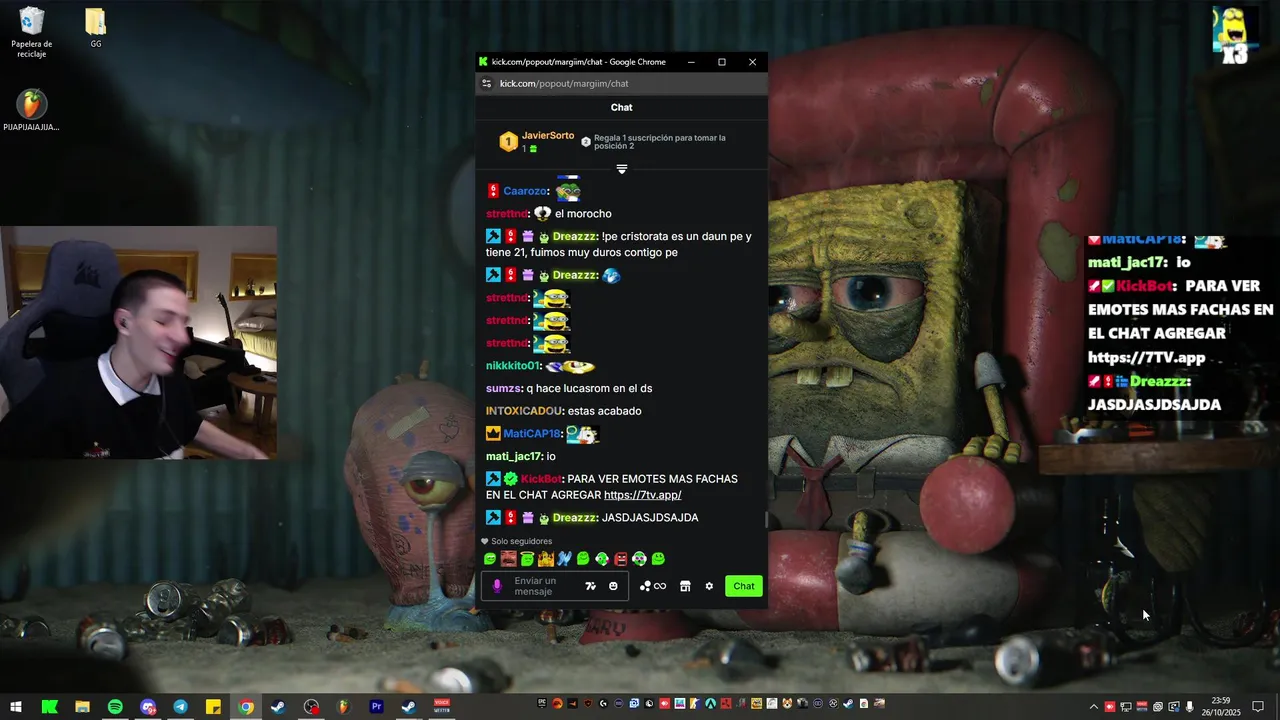Screen dimensions: 1280x720
Task: Insert the burning gold crown quick emote
Action: [546, 559]
